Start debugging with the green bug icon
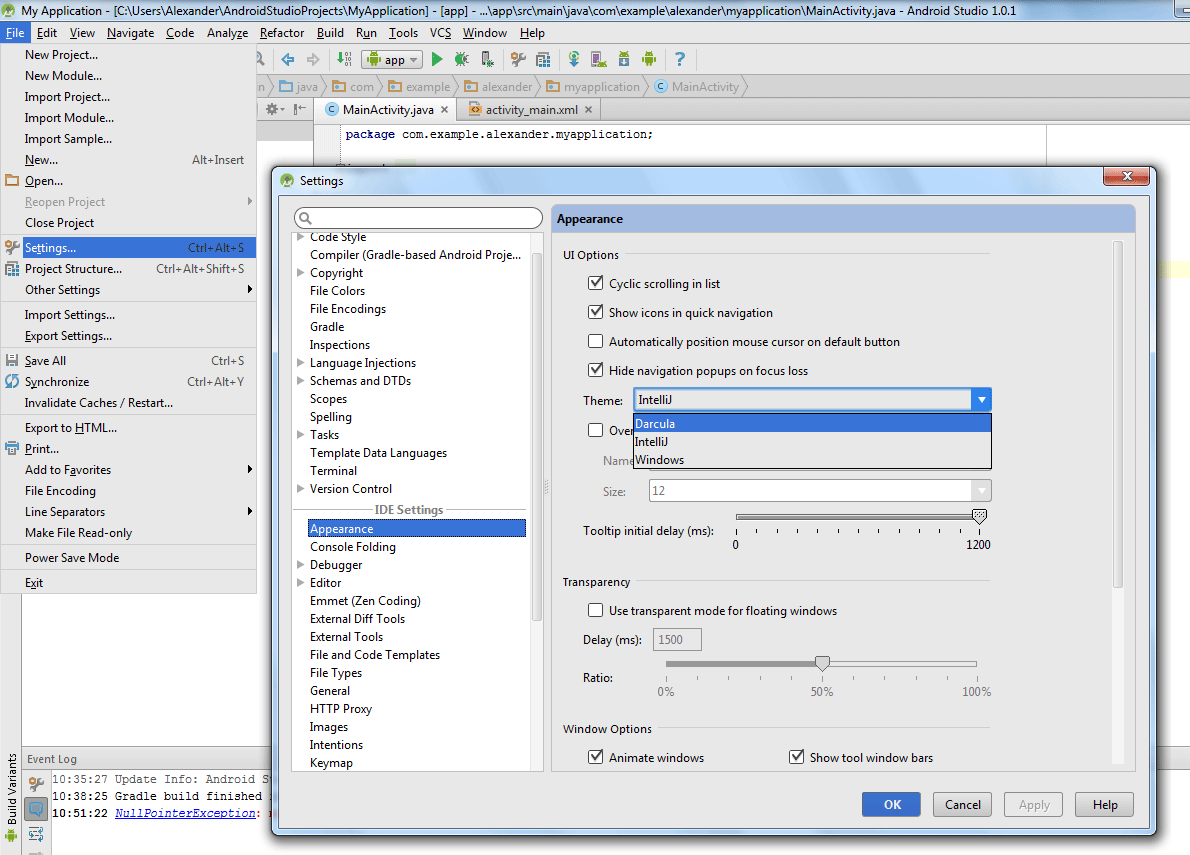Image resolution: width=1190 pixels, height=855 pixels. point(461,59)
